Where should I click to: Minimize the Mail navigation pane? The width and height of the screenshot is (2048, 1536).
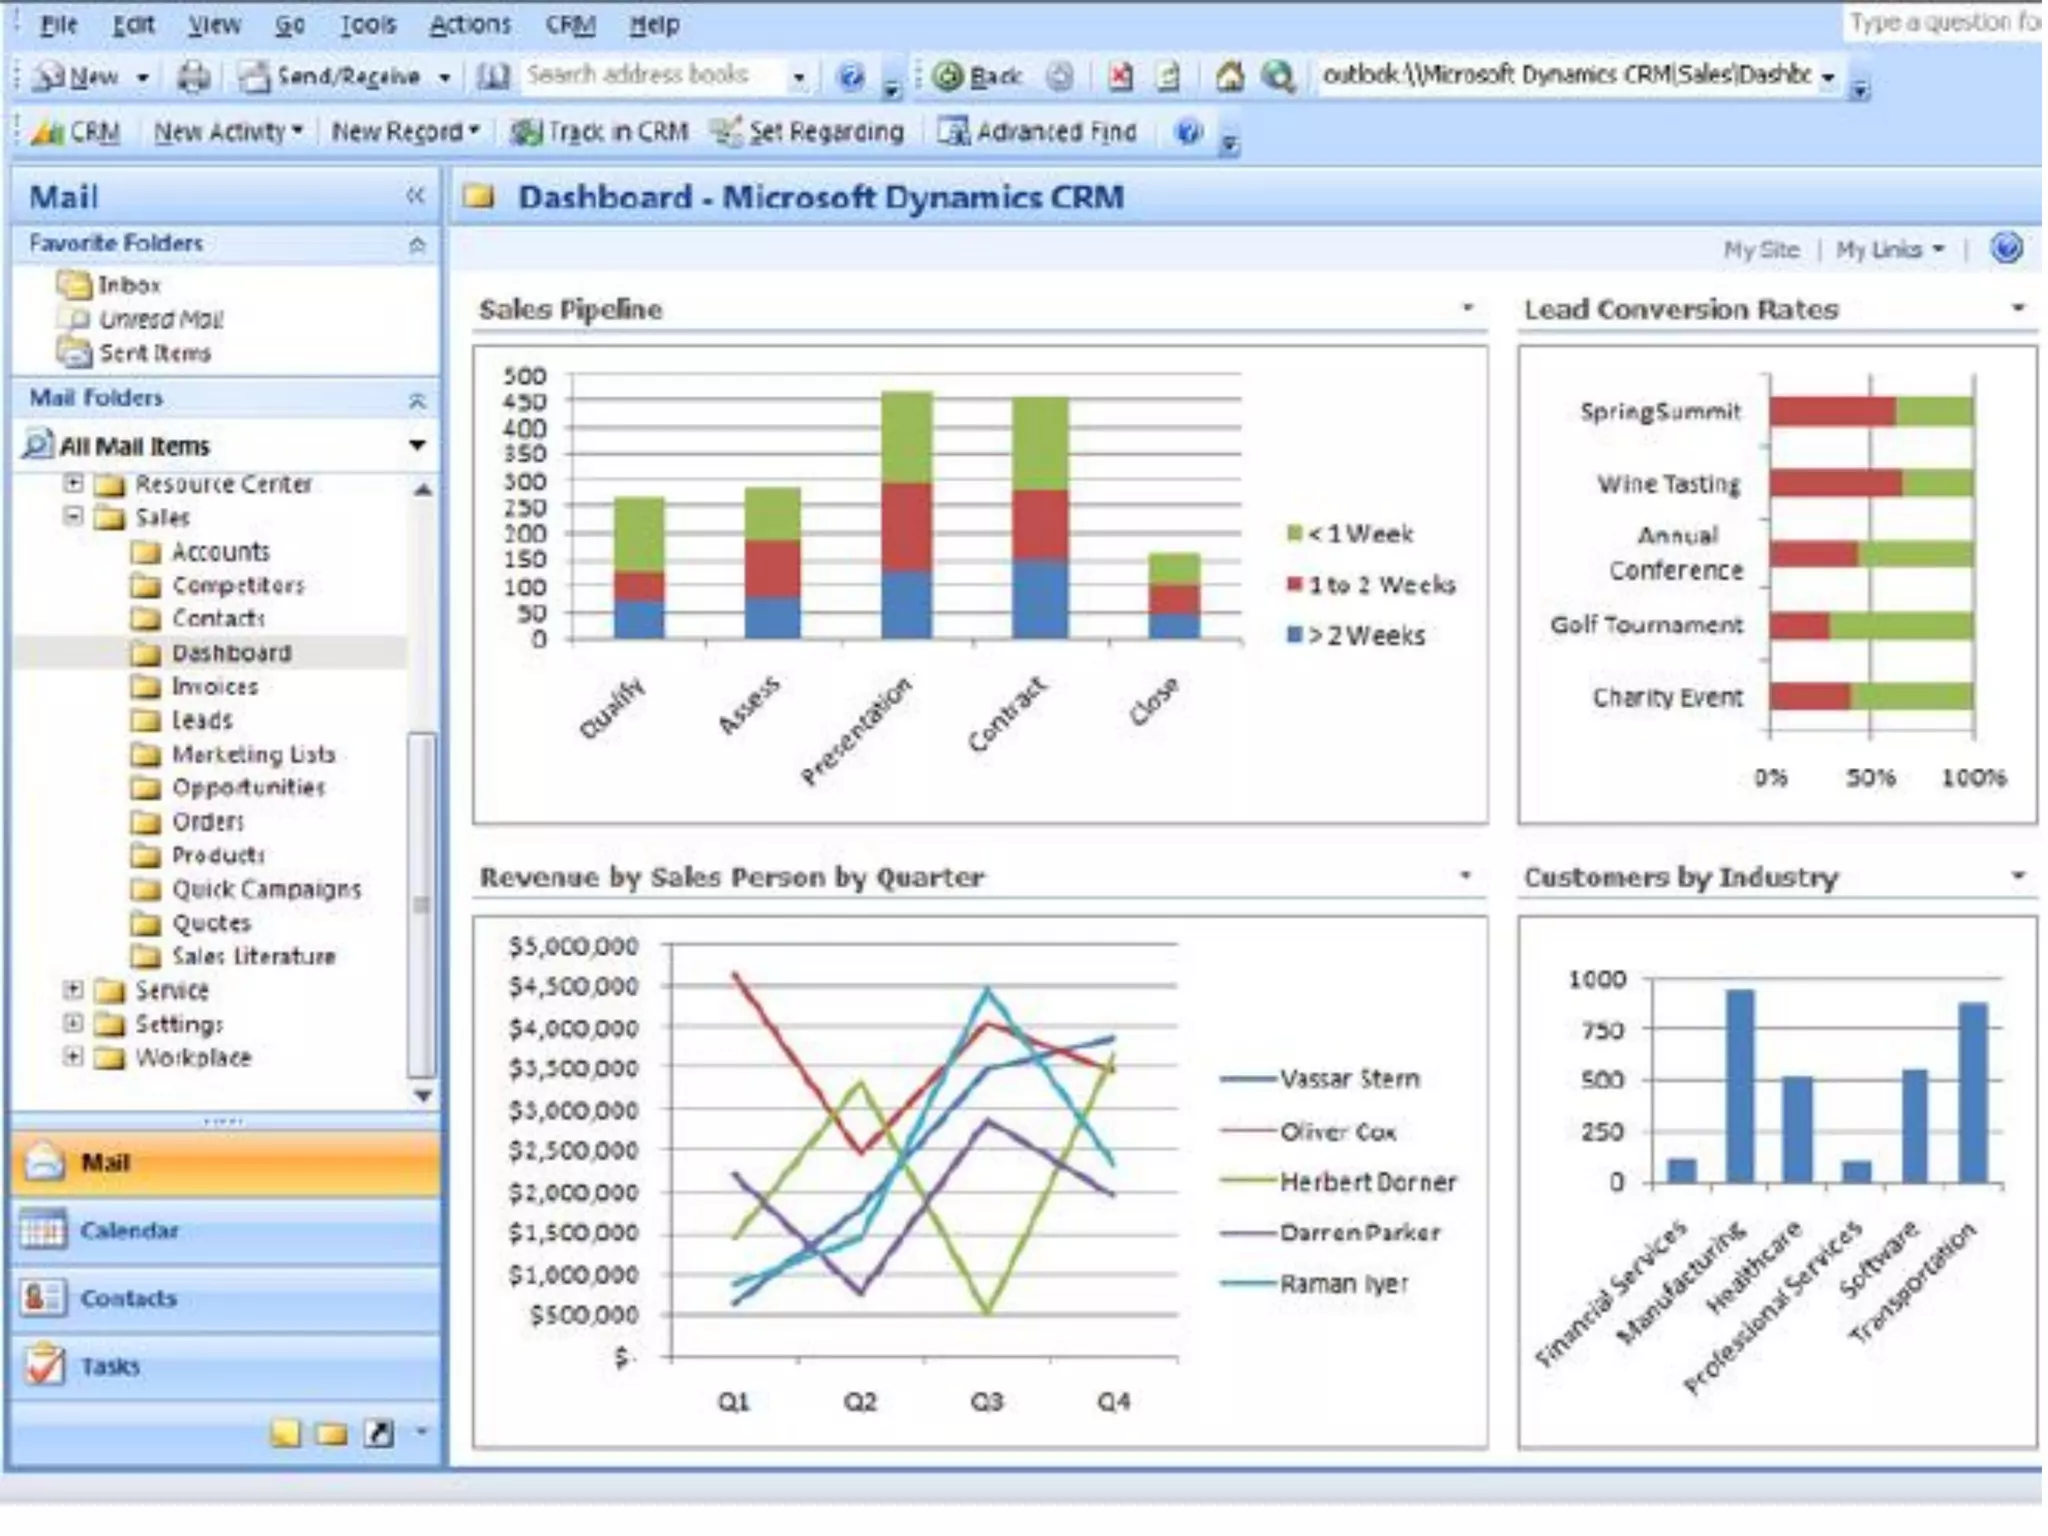point(415,196)
